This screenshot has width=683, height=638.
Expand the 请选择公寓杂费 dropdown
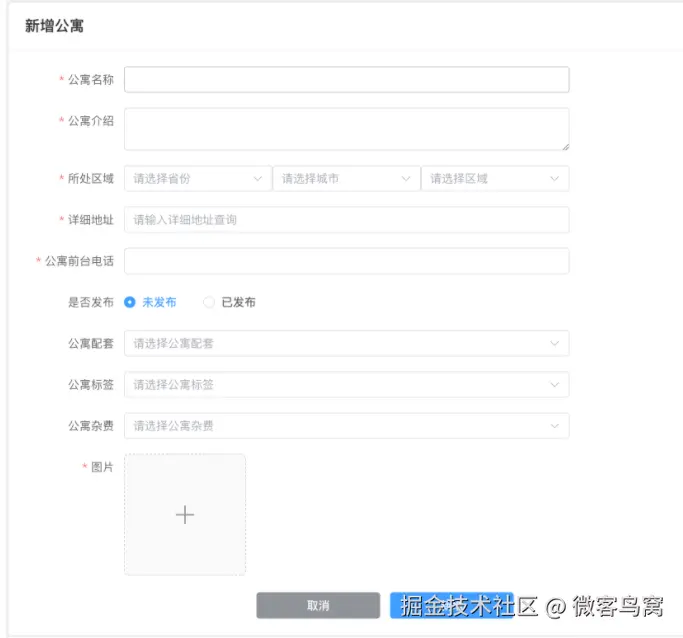tap(346, 425)
